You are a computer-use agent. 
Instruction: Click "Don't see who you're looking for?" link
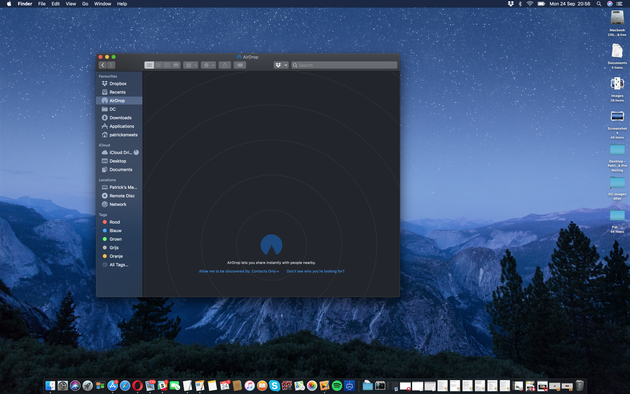315,272
